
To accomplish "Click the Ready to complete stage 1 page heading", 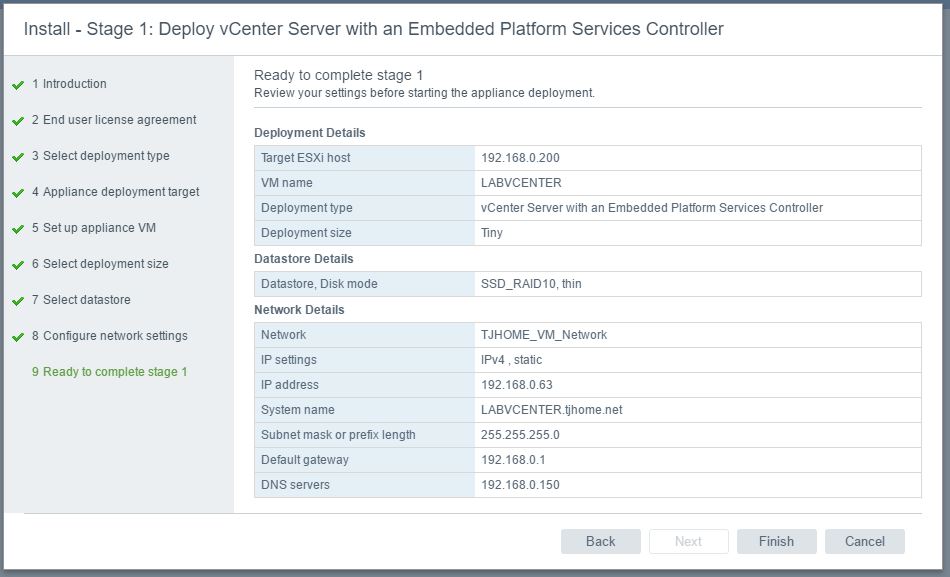I will point(339,75).
